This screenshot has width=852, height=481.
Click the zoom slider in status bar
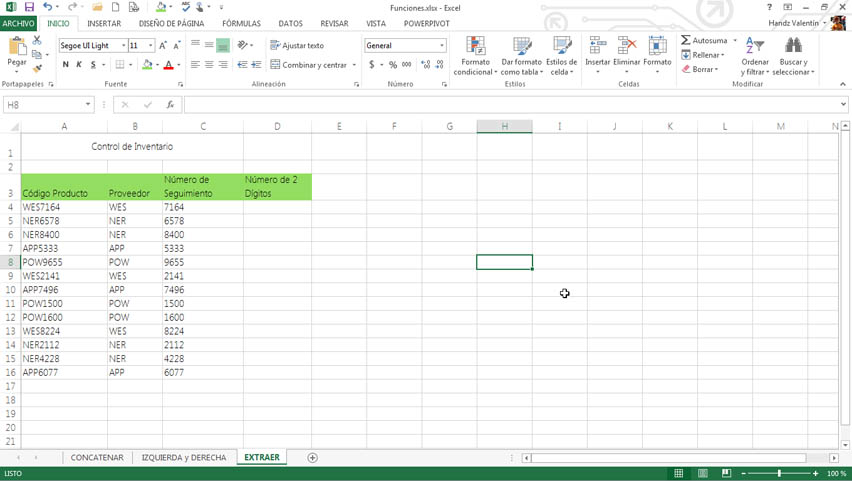[779, 473]
